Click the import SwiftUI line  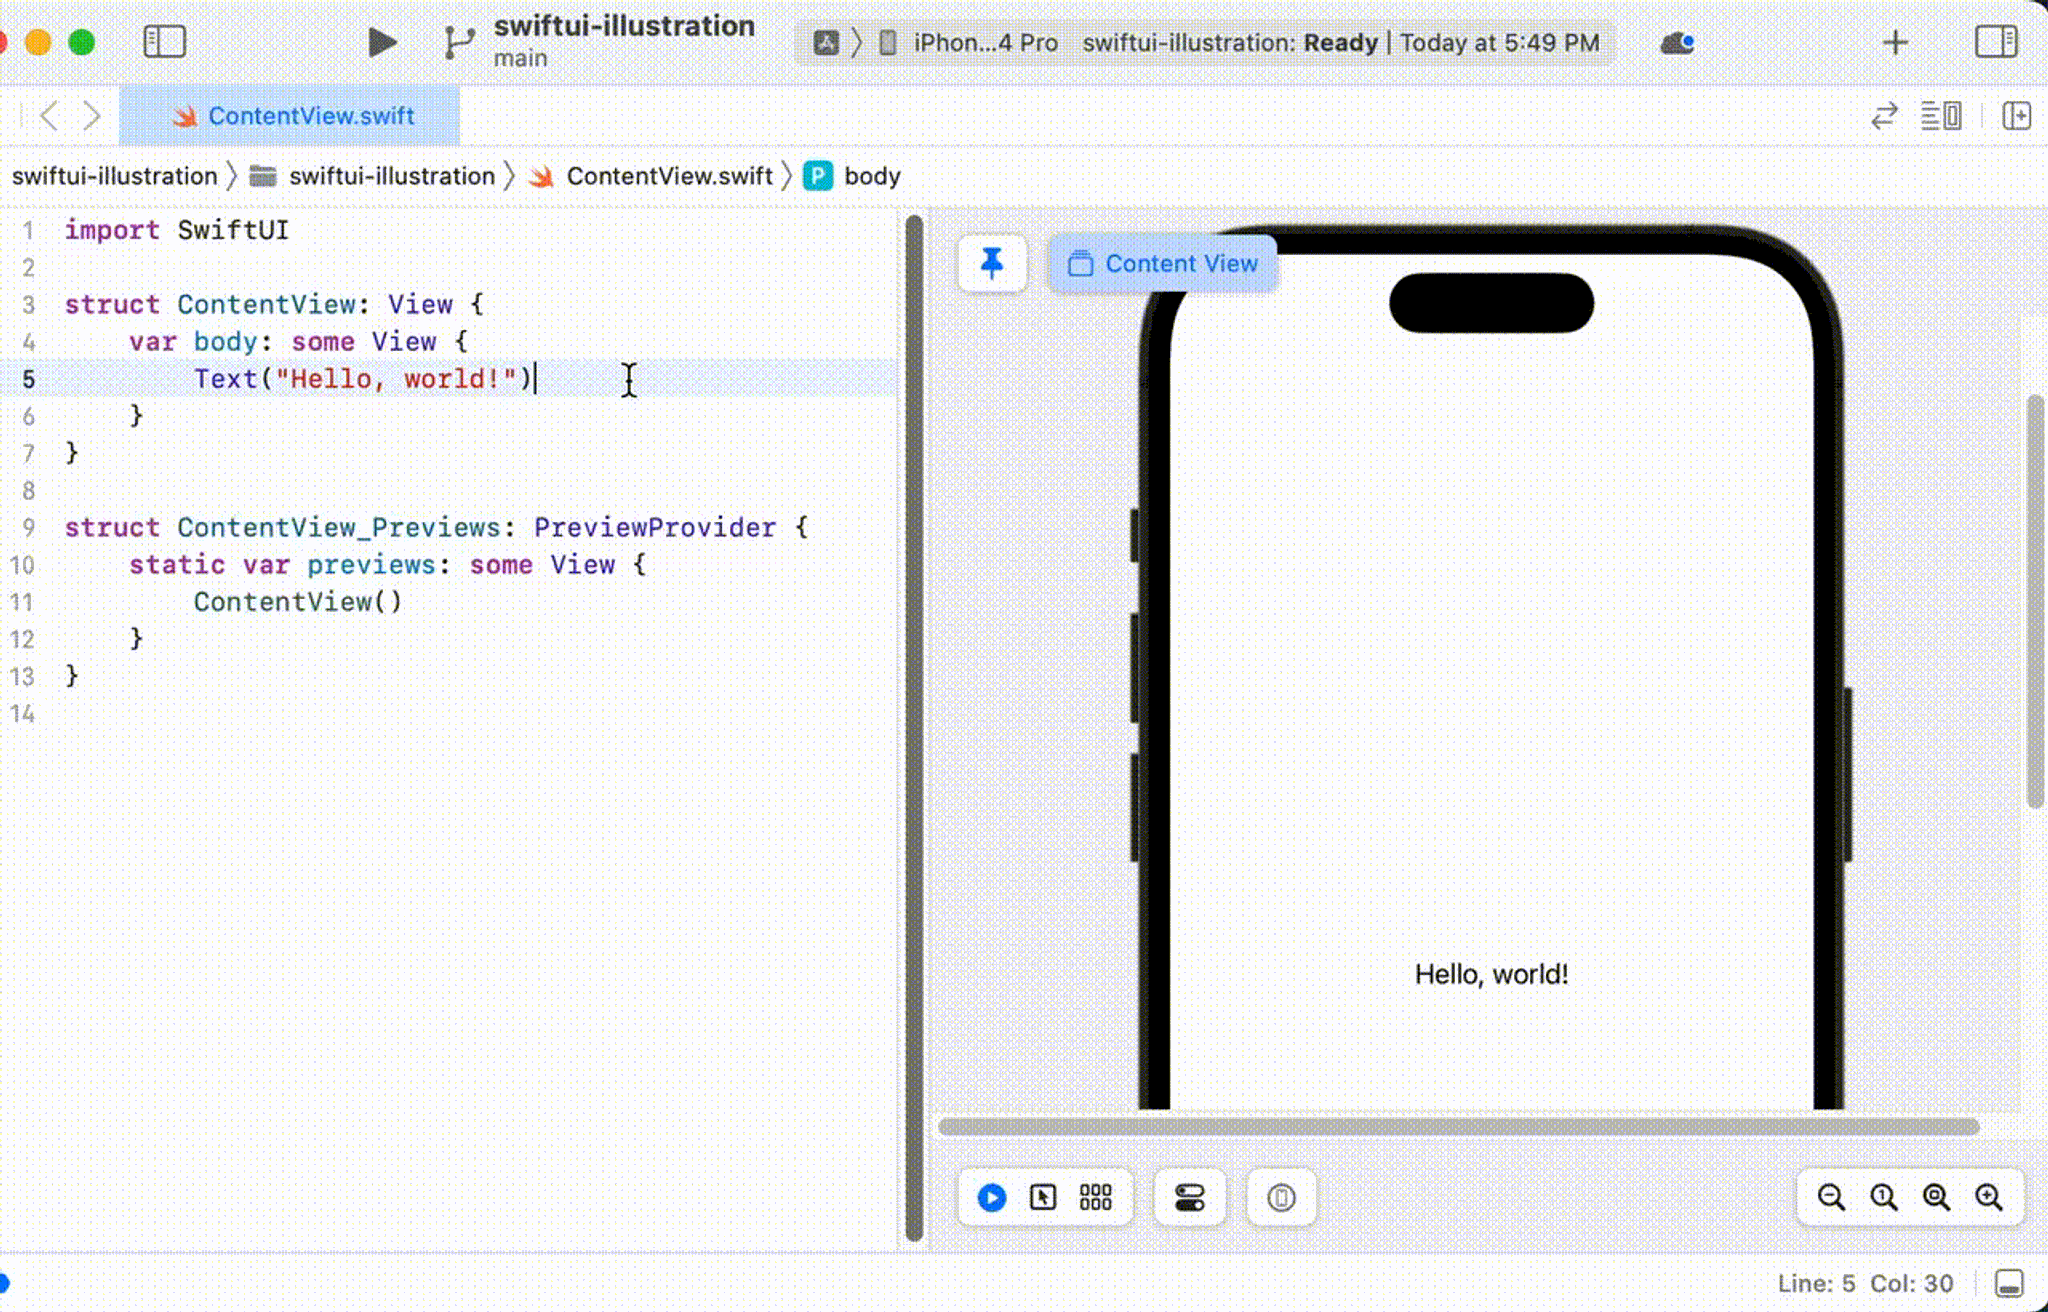[x=176, y=230]
